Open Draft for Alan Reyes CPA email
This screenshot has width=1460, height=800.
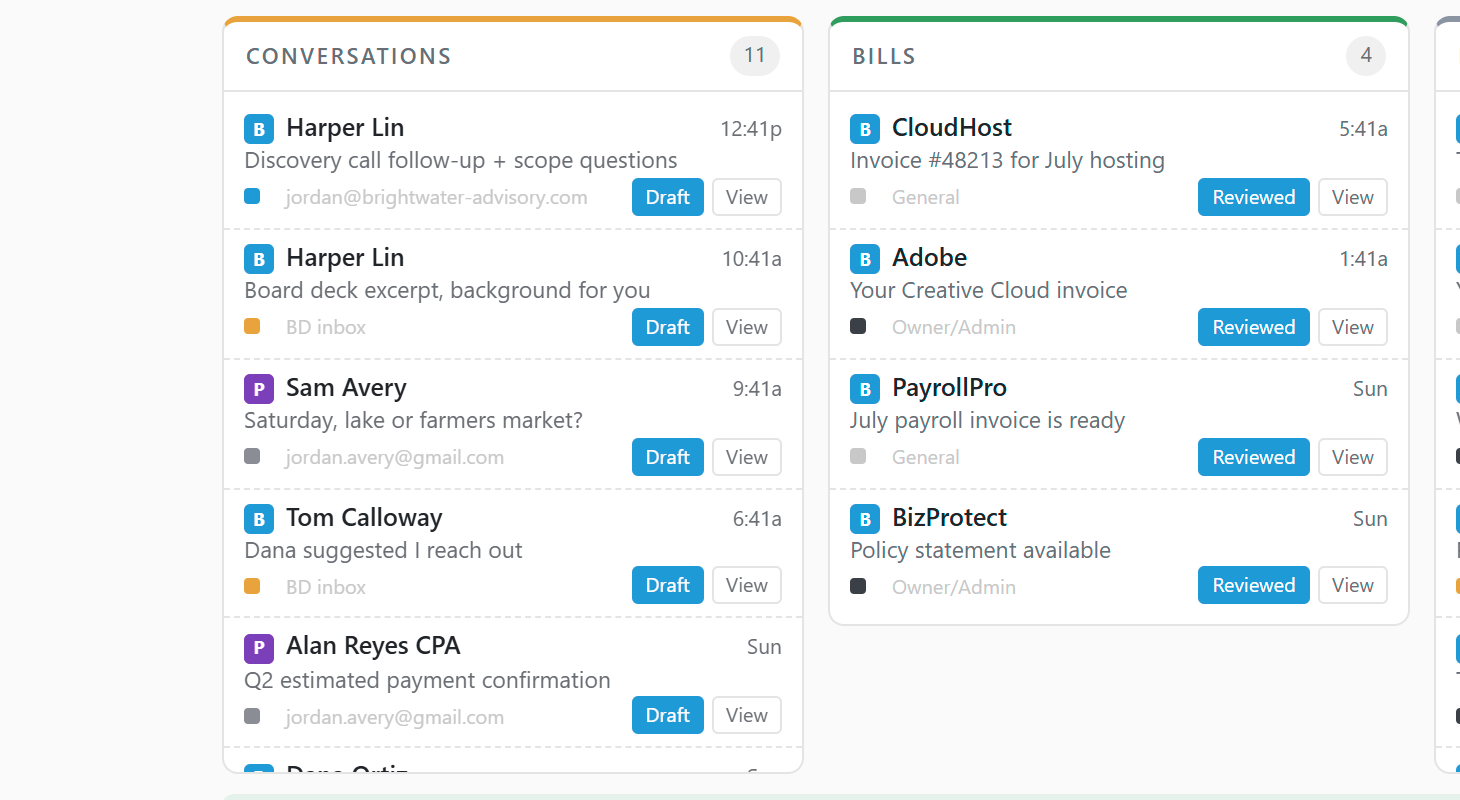tap(668, 715)
